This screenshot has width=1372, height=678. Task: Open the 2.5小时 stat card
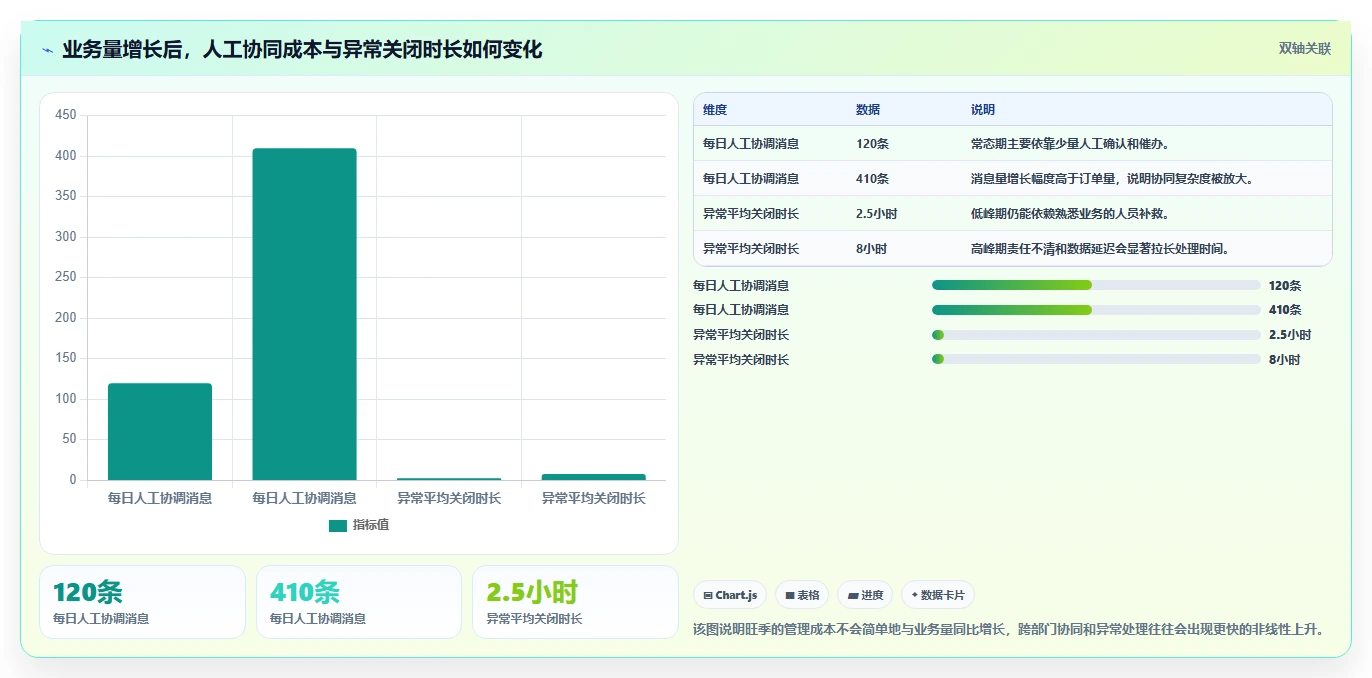point(575,602)
